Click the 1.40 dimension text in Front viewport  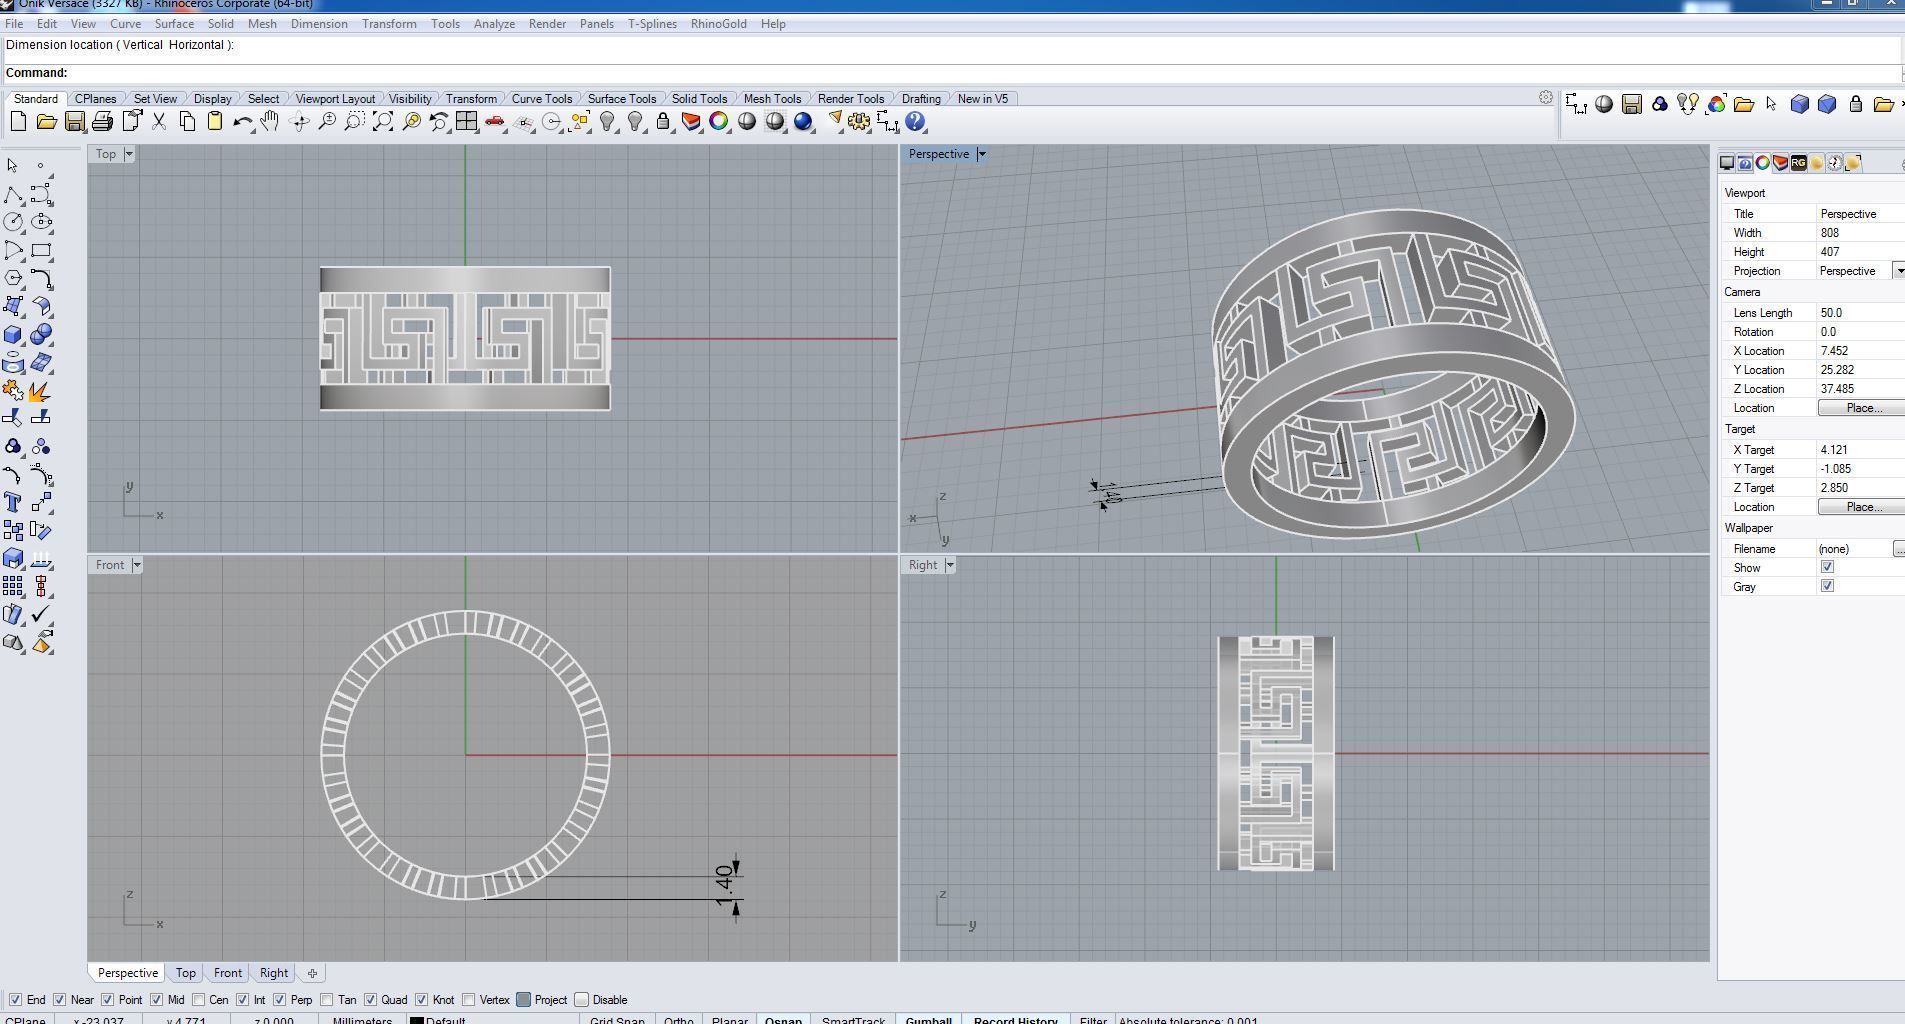(725, 886)
